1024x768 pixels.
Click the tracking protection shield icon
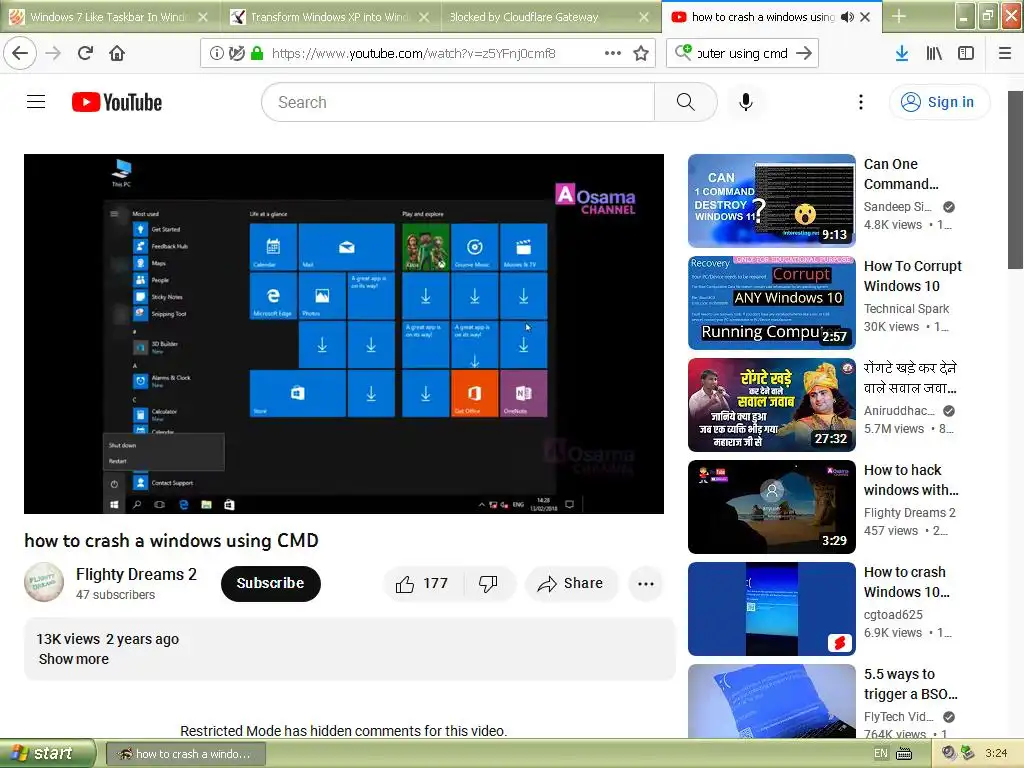pyautogui.click(x=236, y=54)
